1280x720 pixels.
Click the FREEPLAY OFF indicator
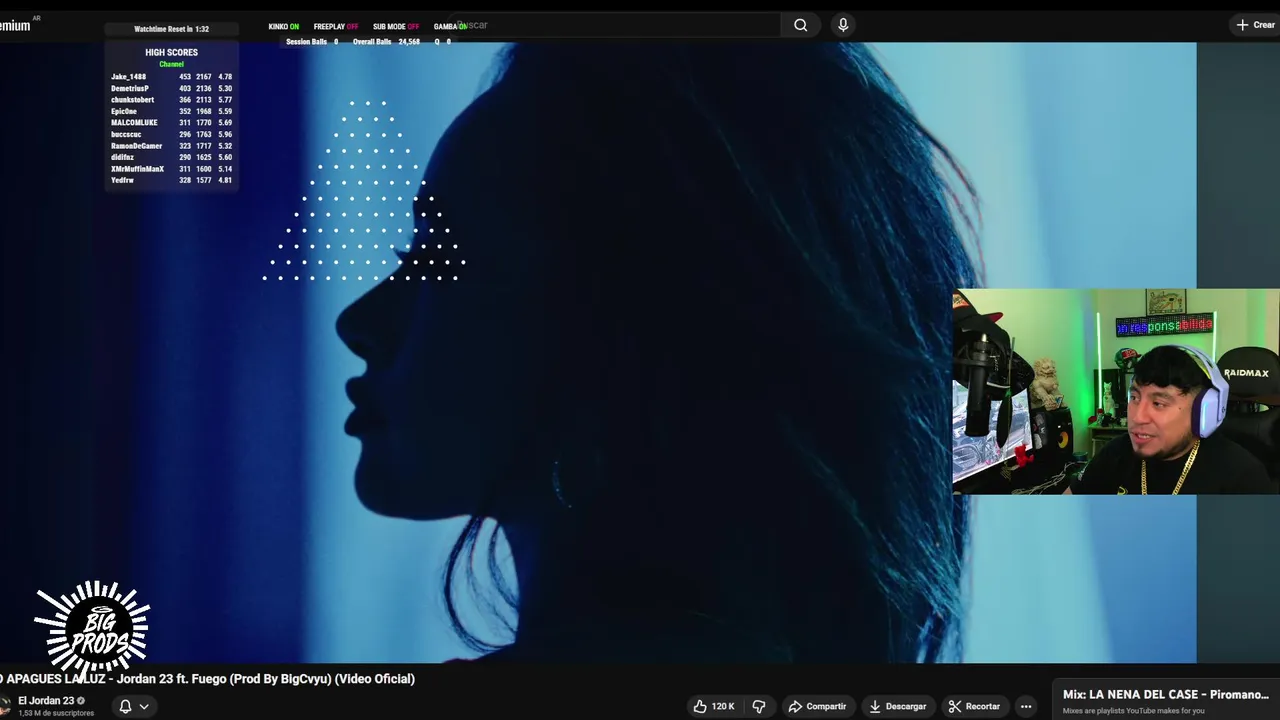(335, 27)
